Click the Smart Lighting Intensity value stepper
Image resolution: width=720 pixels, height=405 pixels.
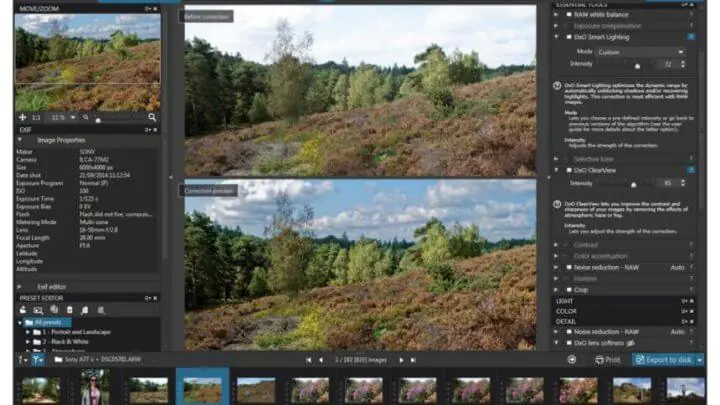pyautogui.click(x=683, y=64)
